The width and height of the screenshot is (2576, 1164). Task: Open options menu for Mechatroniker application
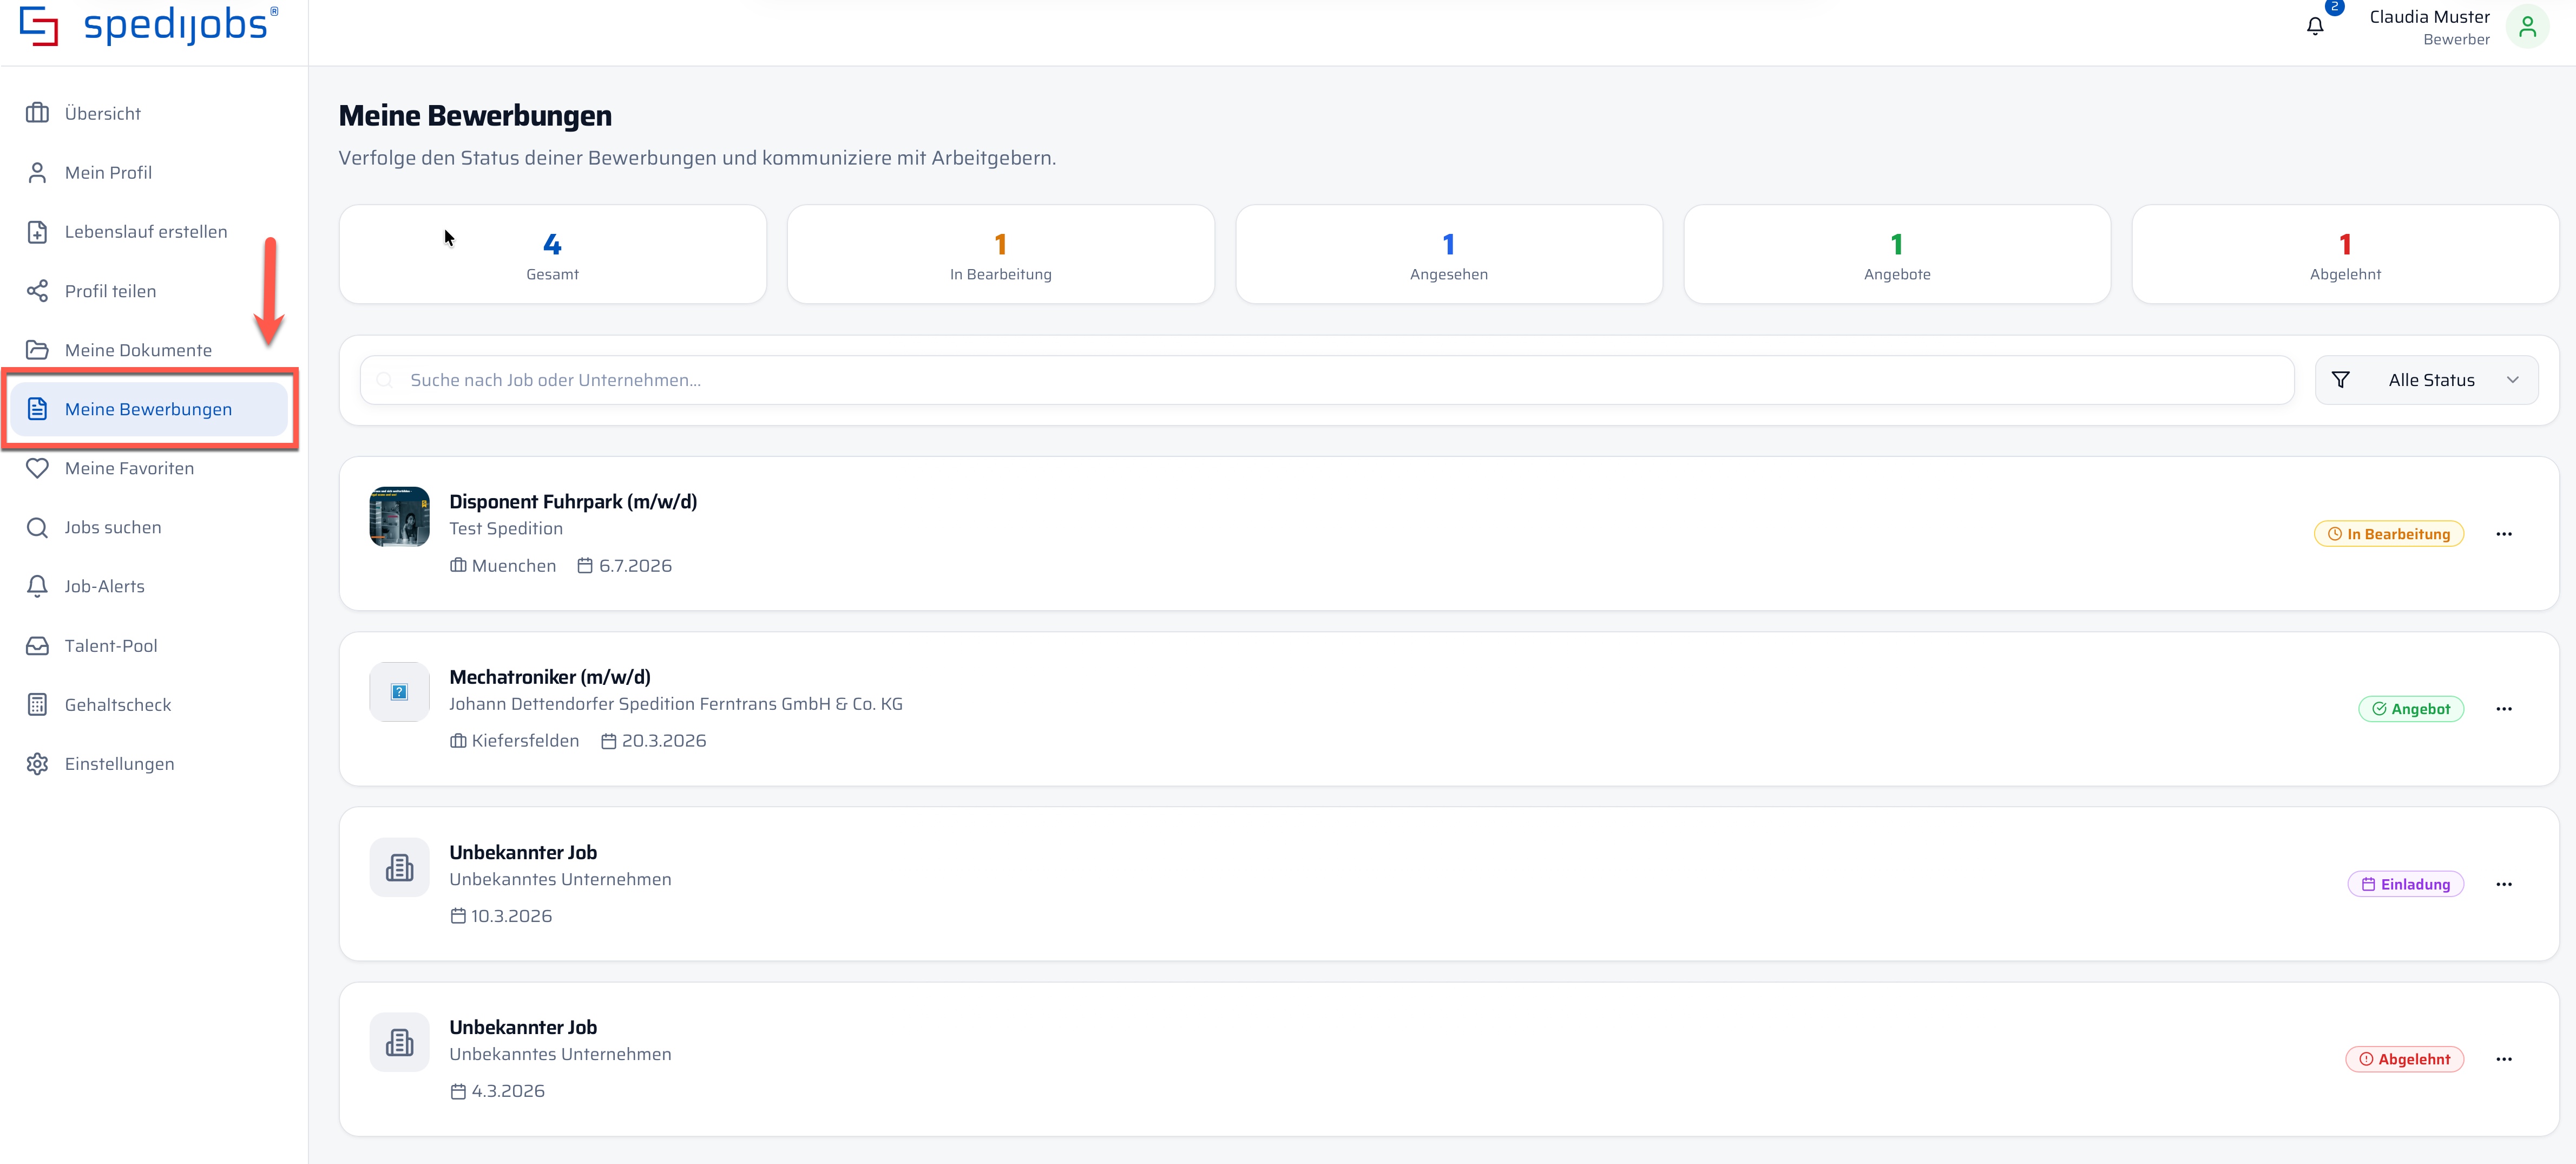click(2503, 709)
